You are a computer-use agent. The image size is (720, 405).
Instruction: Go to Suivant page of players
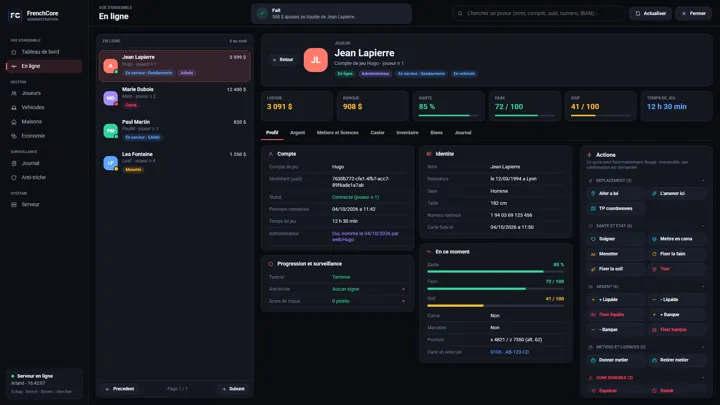233,389
